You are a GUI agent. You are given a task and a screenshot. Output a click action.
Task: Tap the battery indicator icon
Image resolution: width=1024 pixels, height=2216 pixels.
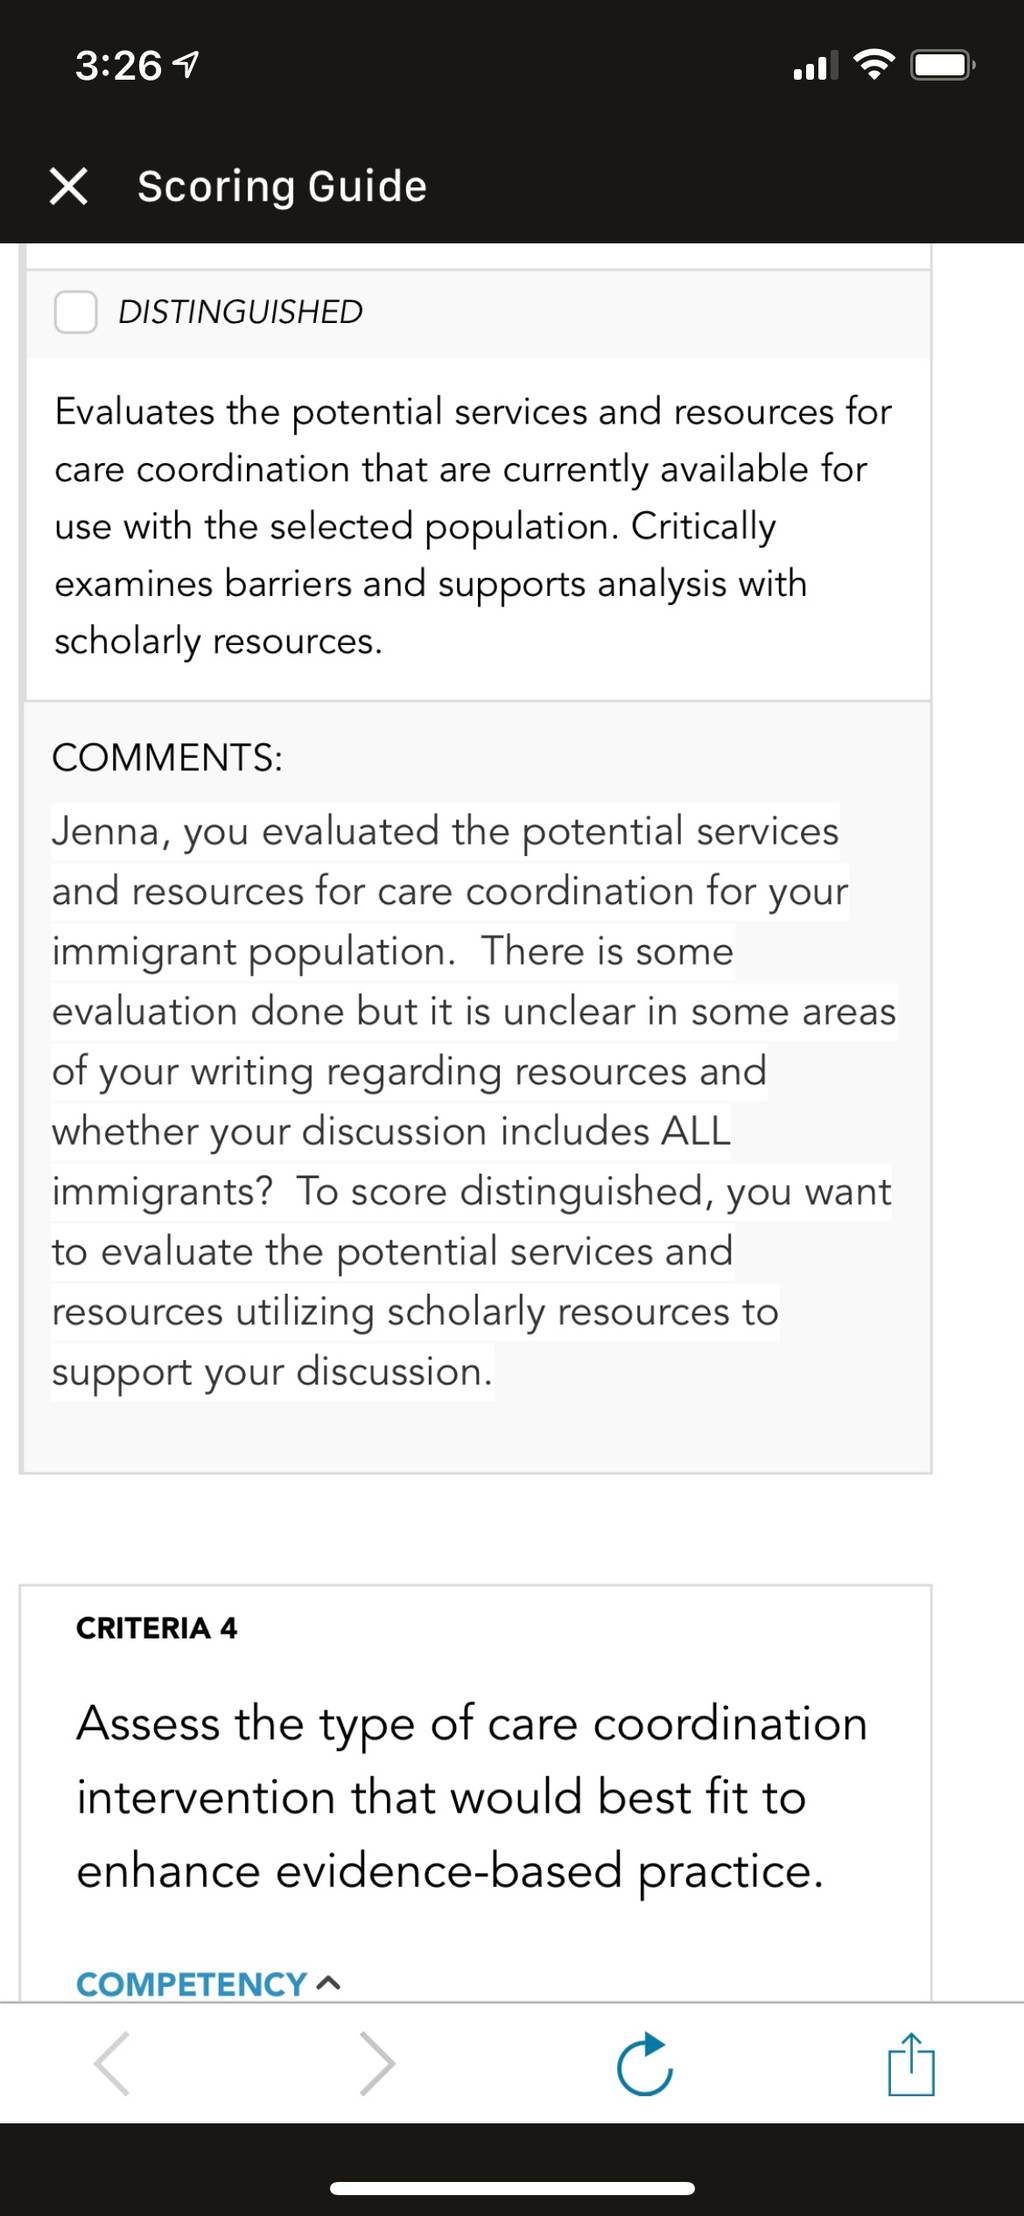click(943, 66)
